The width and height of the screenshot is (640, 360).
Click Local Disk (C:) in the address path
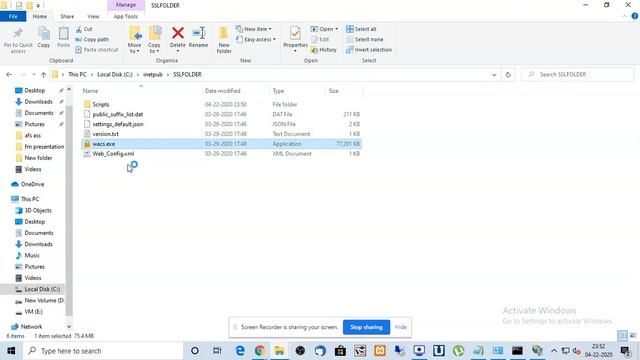click(115, 75)
